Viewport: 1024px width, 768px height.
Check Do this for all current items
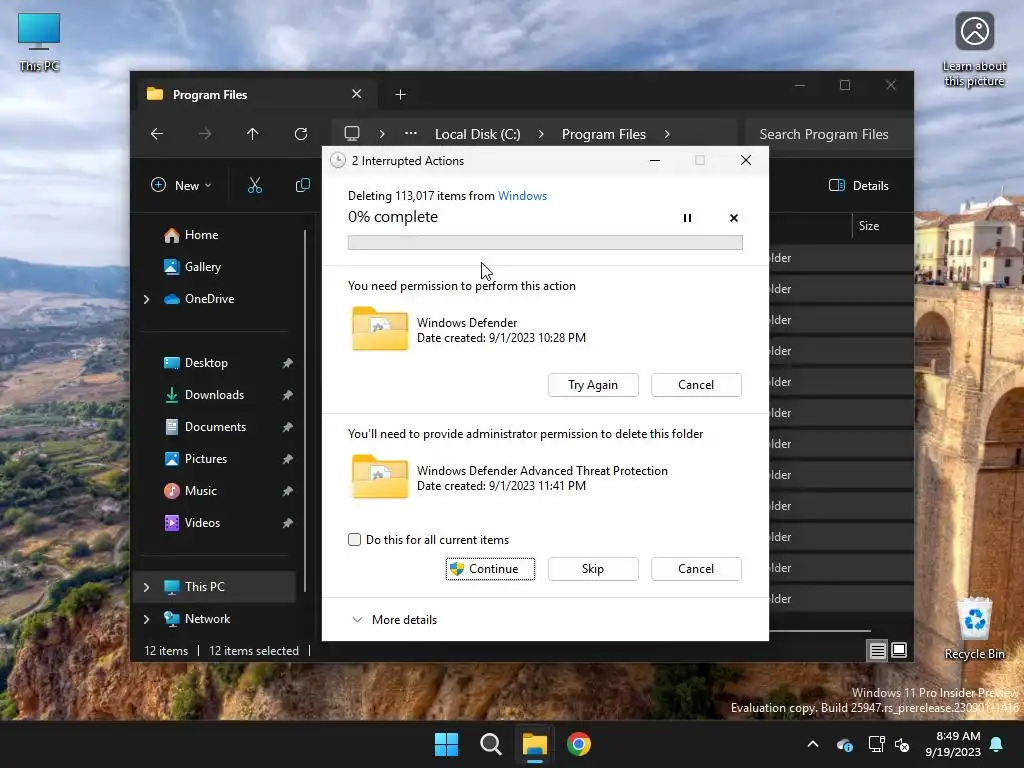tap(355, 539)
